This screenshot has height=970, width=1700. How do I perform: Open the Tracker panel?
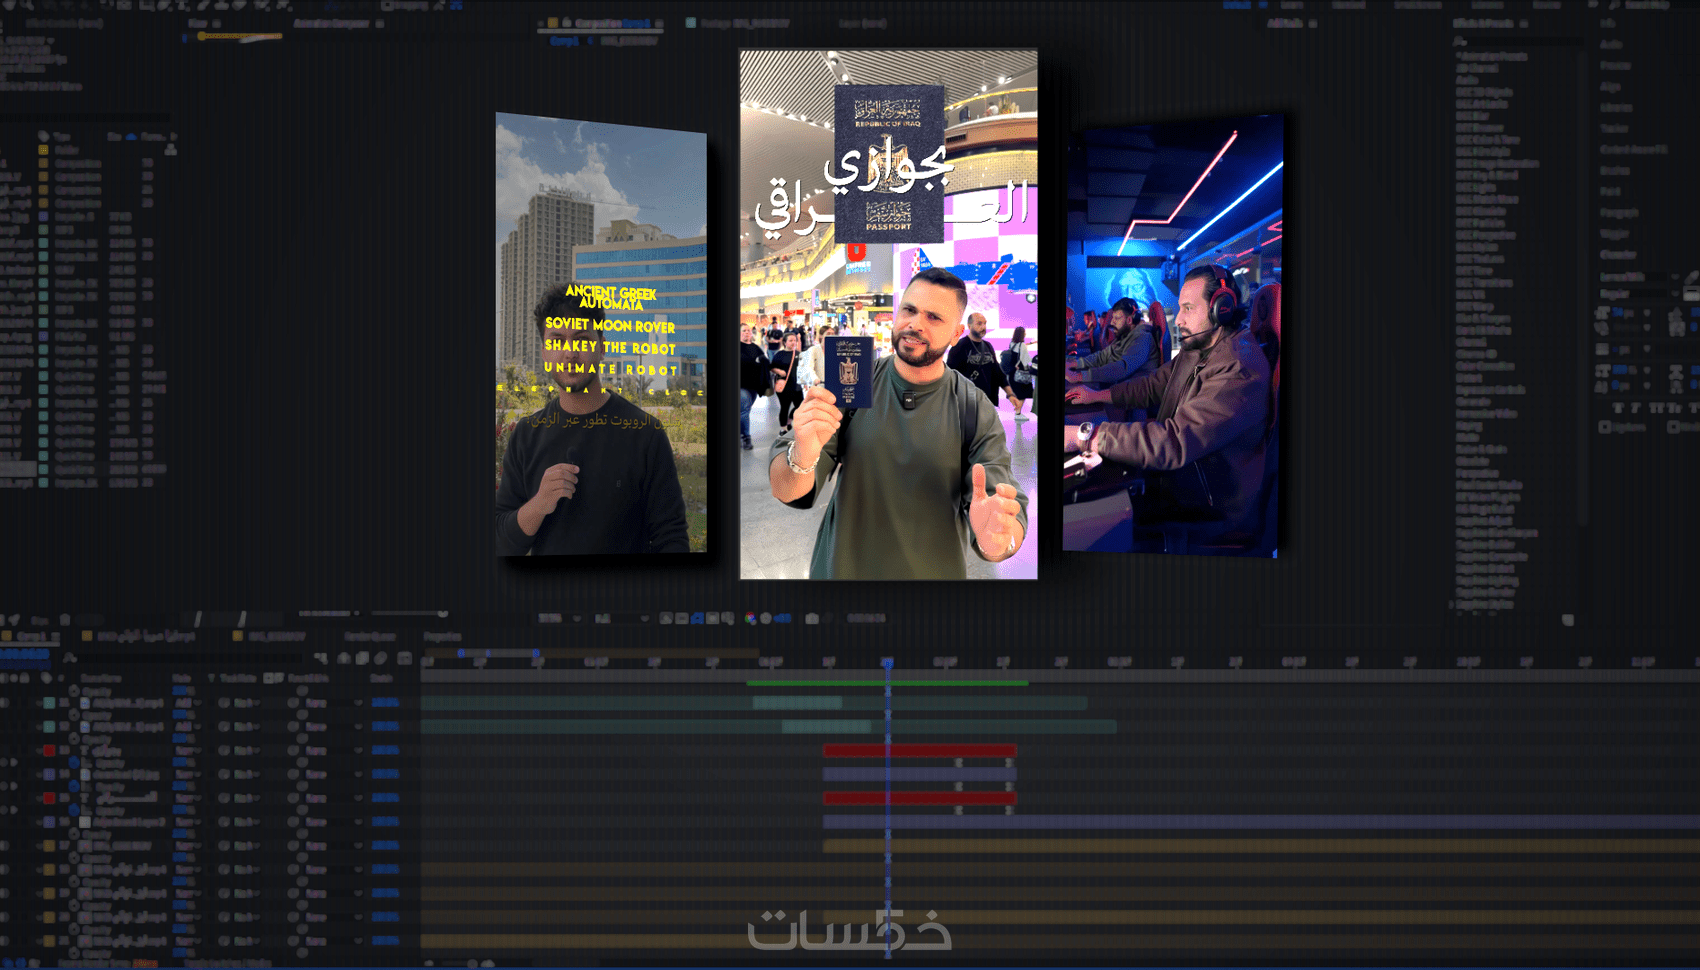coord(1614,128)
